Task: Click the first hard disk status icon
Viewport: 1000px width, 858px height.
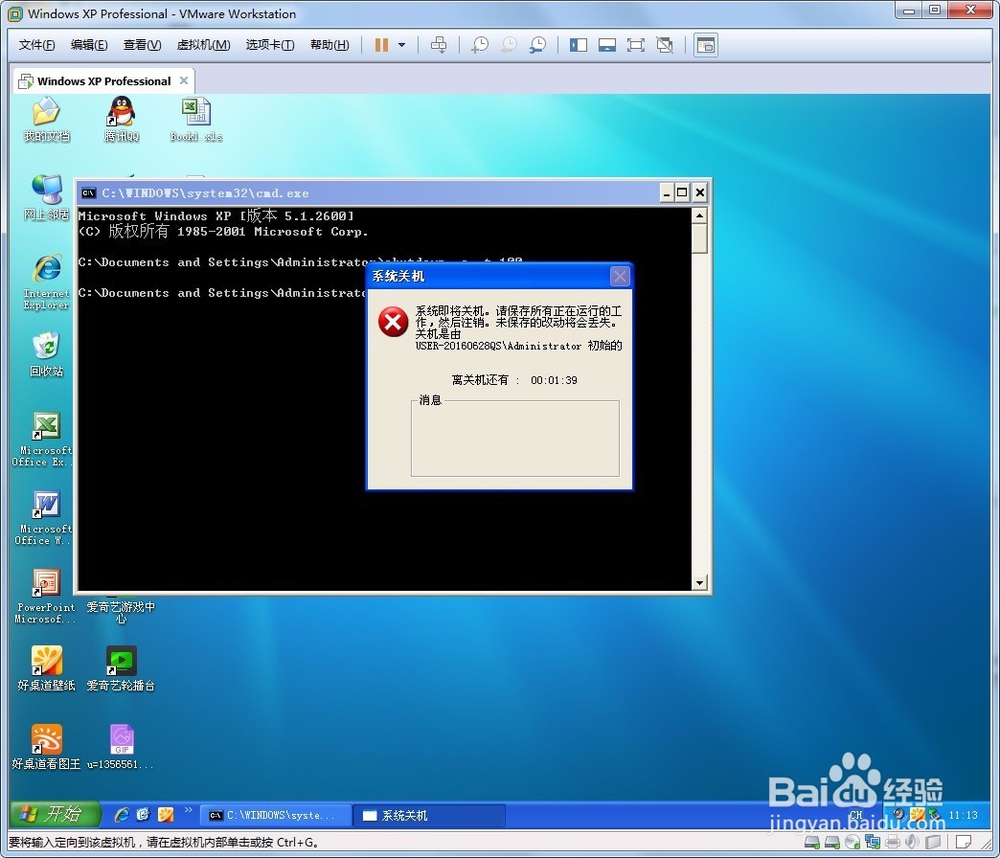Action: (812, 842)
